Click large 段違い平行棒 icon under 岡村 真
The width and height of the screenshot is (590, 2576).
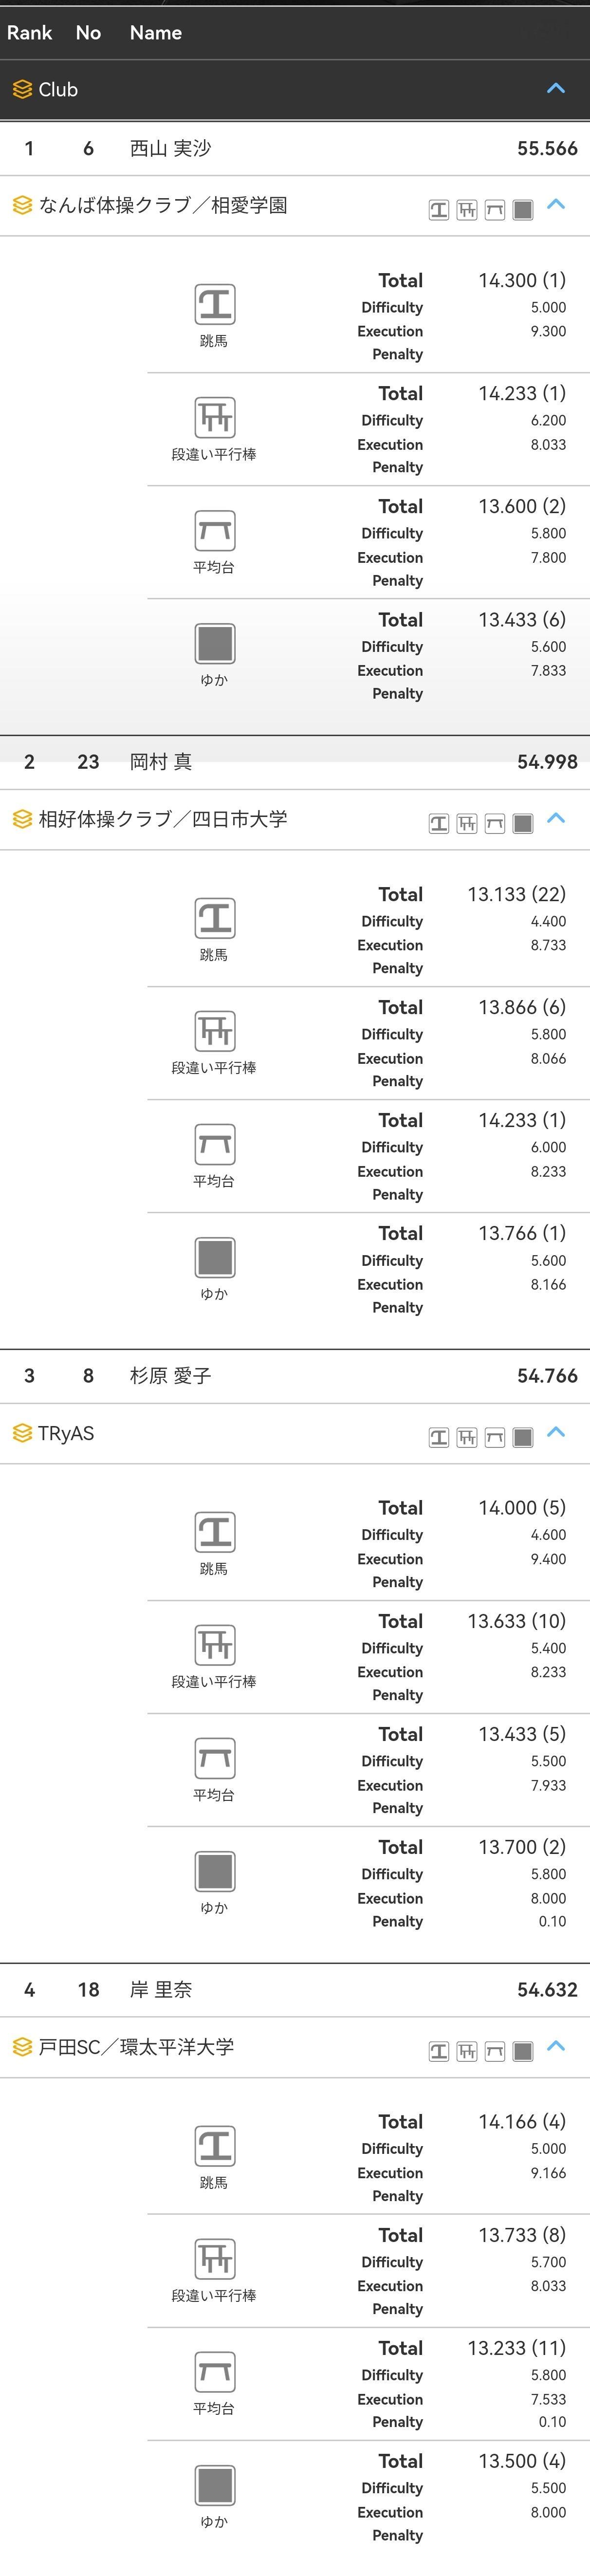[214, 1031]
